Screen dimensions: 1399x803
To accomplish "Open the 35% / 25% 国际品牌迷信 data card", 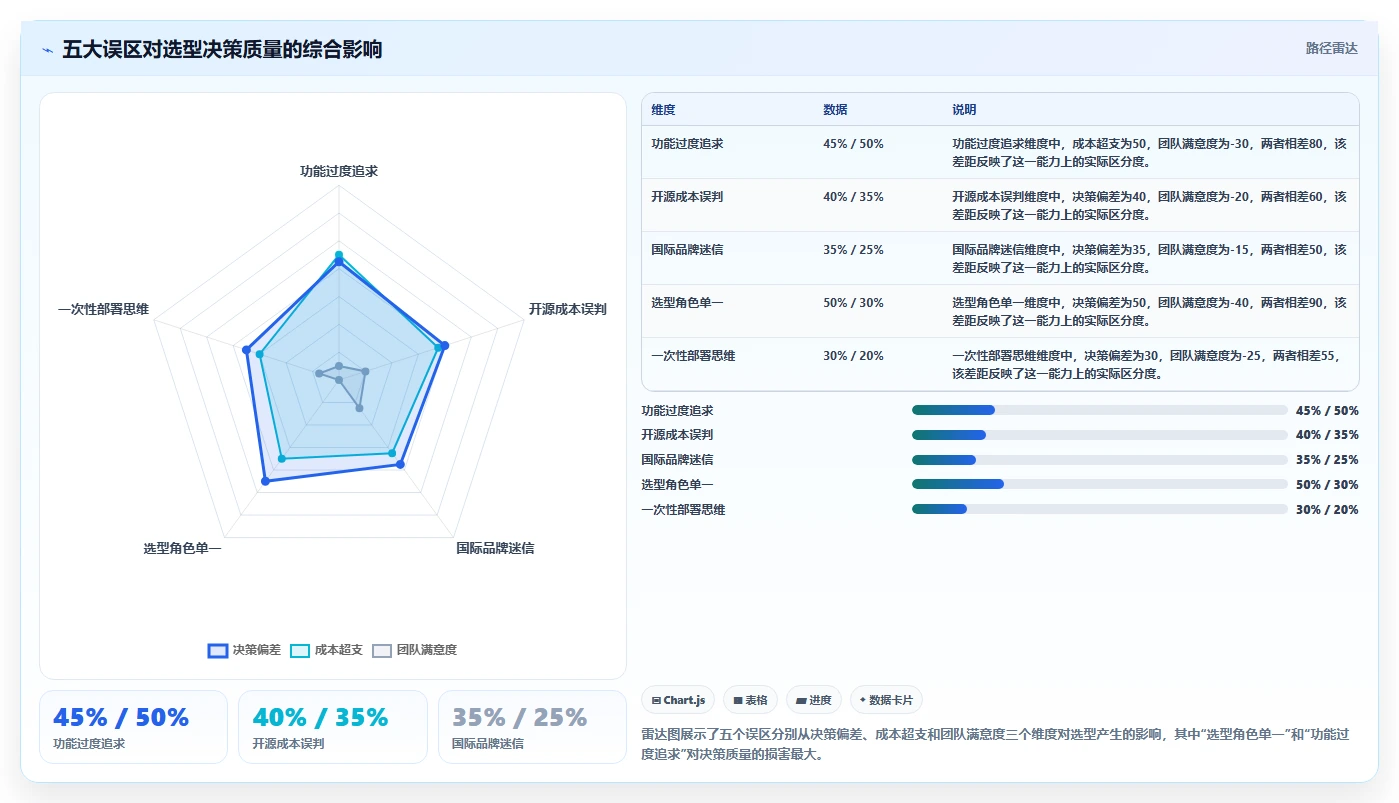I will pos(532,727).
